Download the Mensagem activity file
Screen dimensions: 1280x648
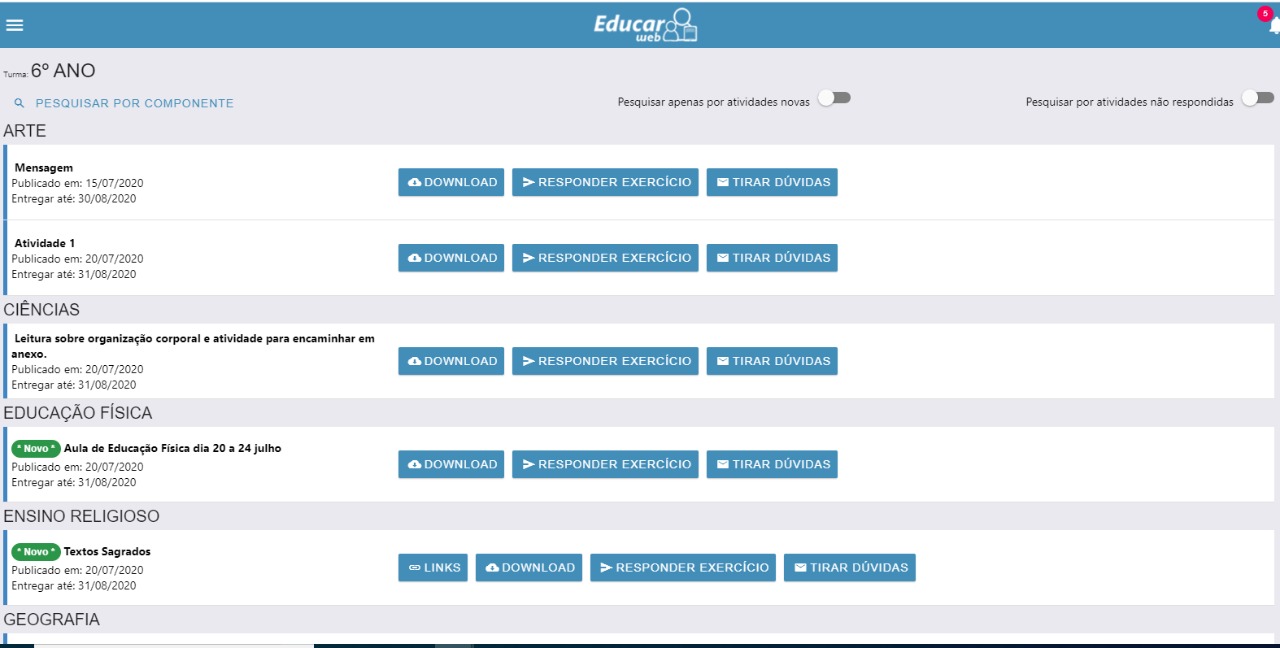click(x=451, y=182)
